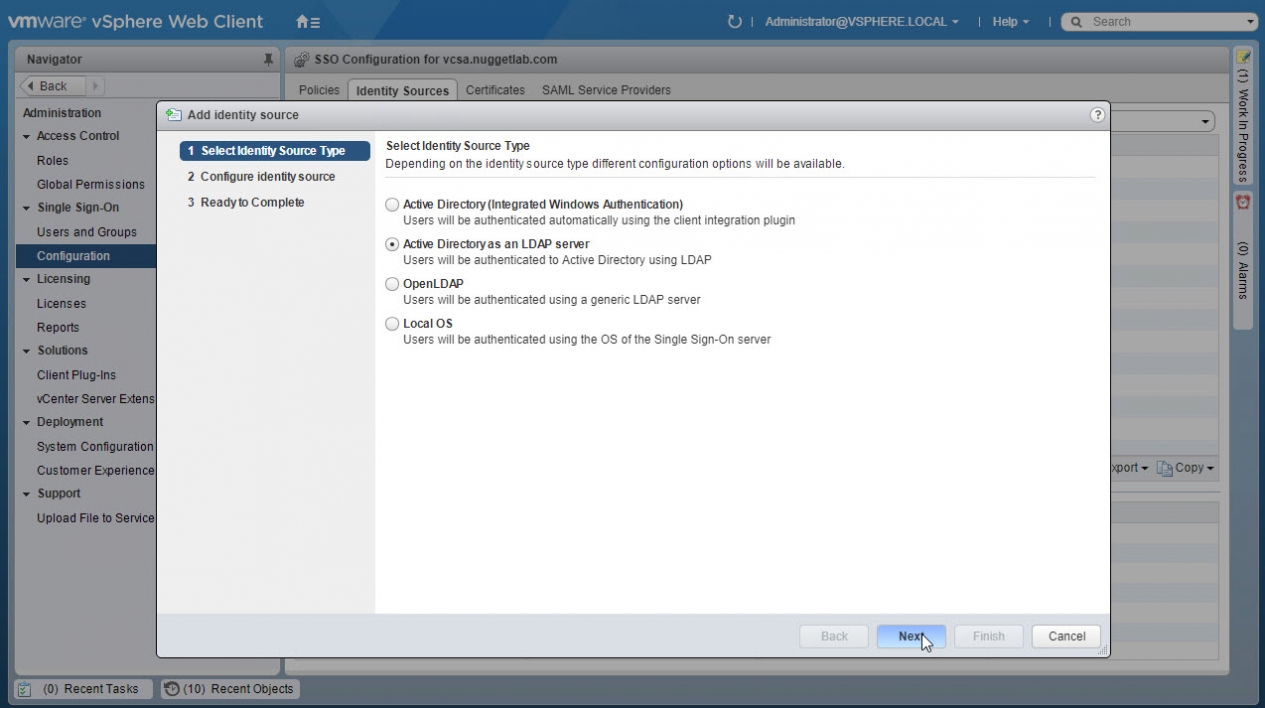Click the Search input field
The height and width of the screenshot is (708, 1265).
pyautogui.click(x=1160, y=21)
